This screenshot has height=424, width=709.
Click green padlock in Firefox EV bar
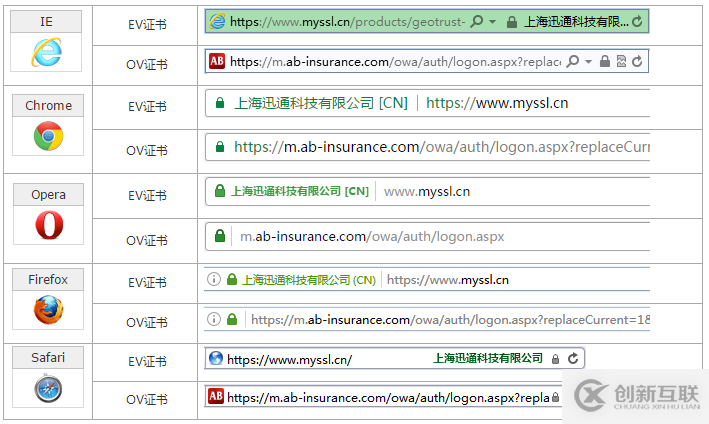point(232,279)
